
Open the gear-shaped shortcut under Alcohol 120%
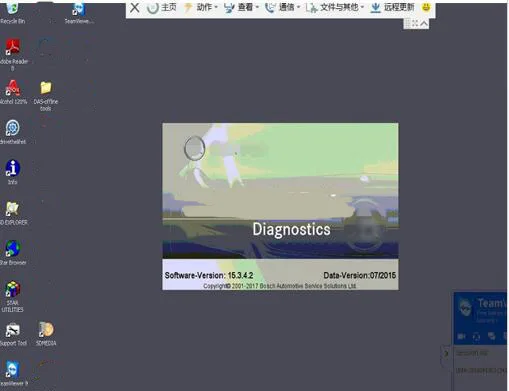[x=13, y=132]
